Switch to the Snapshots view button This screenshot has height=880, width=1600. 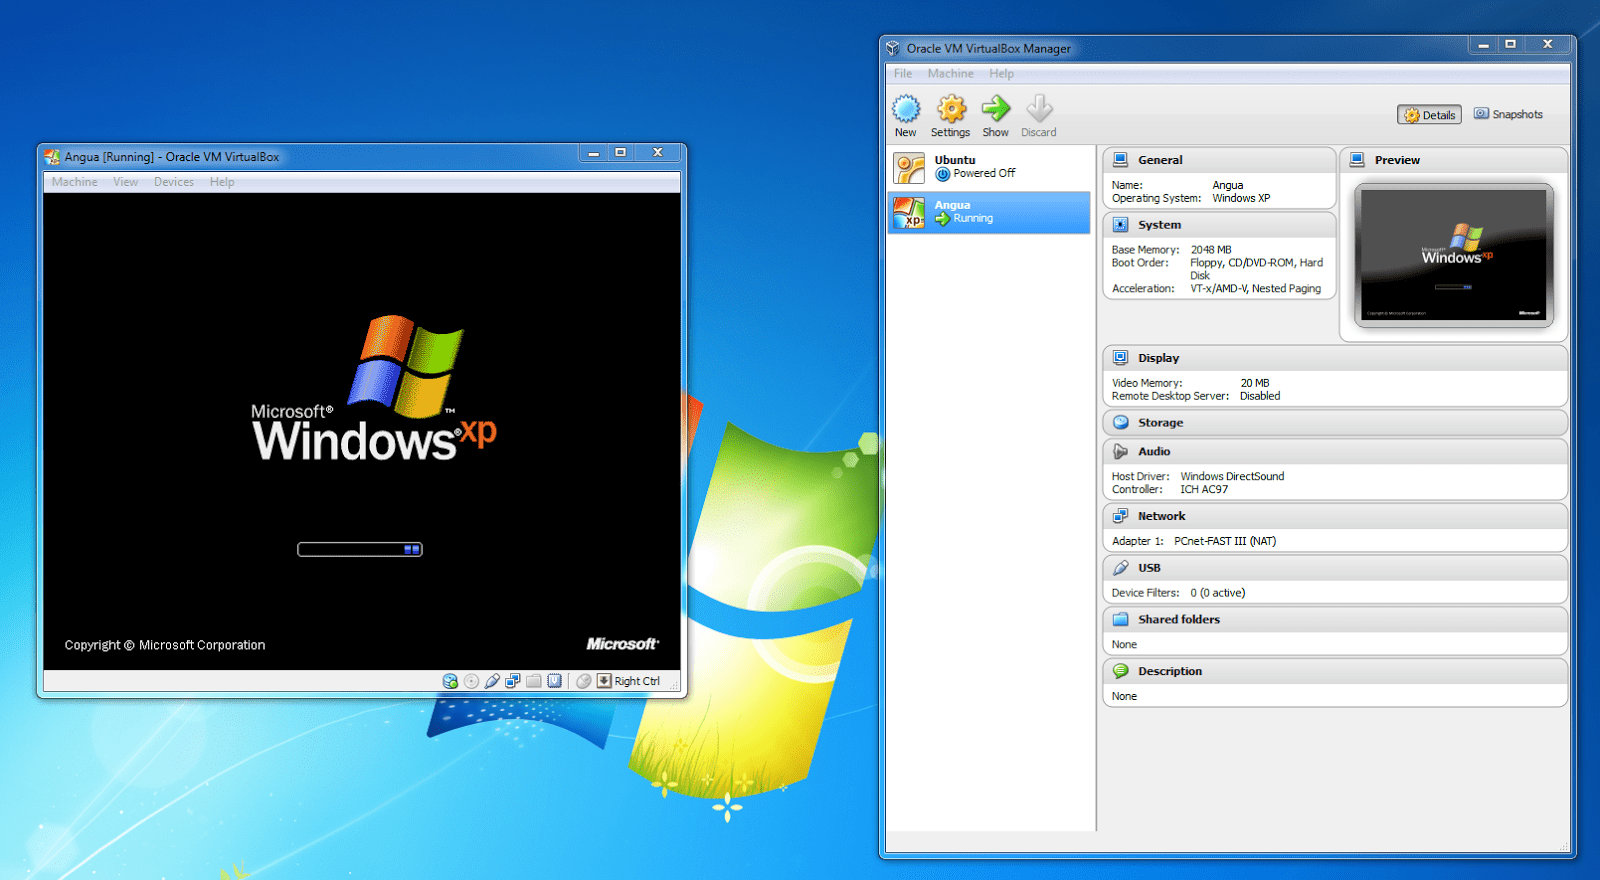(1508, 115)
